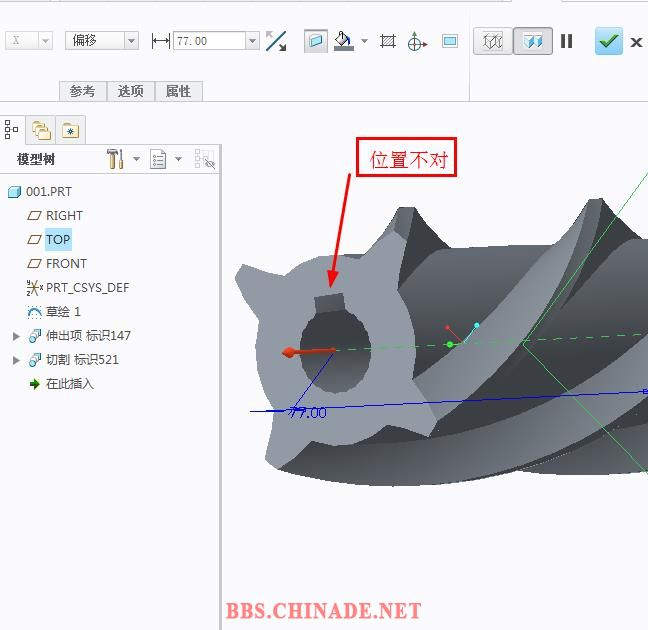
Task: Click the 属性 tab button
Action: (x=178, y=91)
